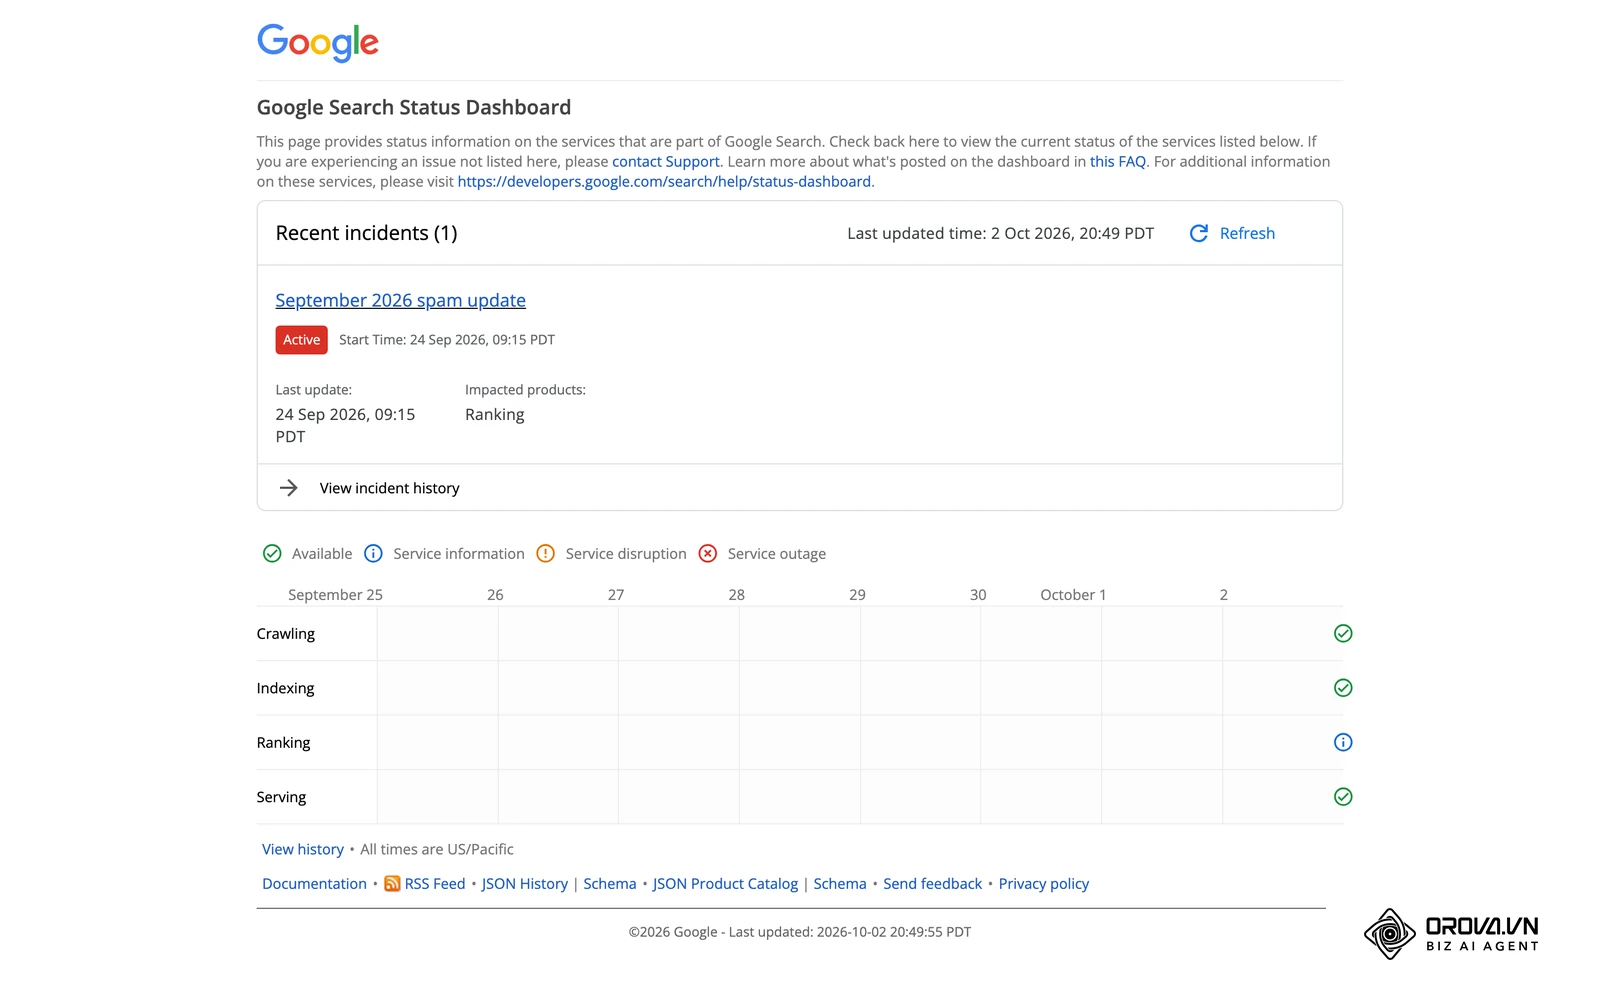
Task: Open the this FAQ link
Action: click(x=1118, y=162)
